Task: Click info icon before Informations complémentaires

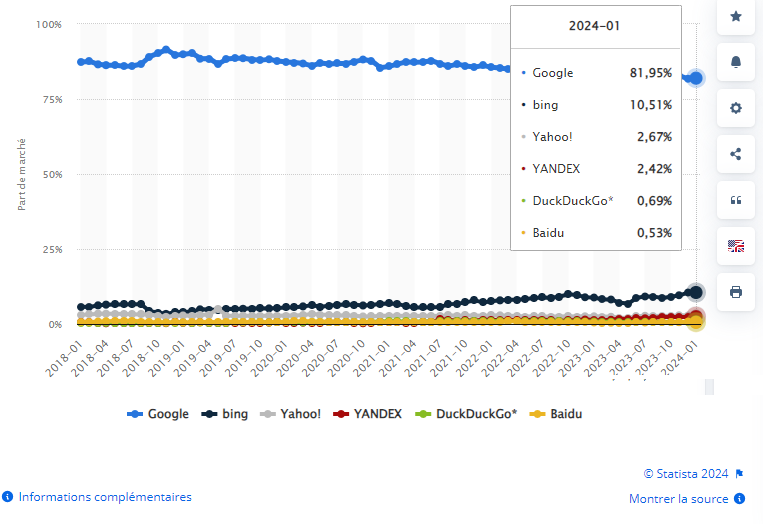Action: 7,497
